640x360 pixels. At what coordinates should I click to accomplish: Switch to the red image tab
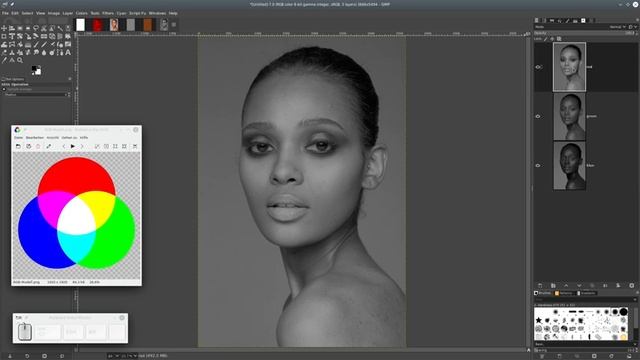coord(97,24)
